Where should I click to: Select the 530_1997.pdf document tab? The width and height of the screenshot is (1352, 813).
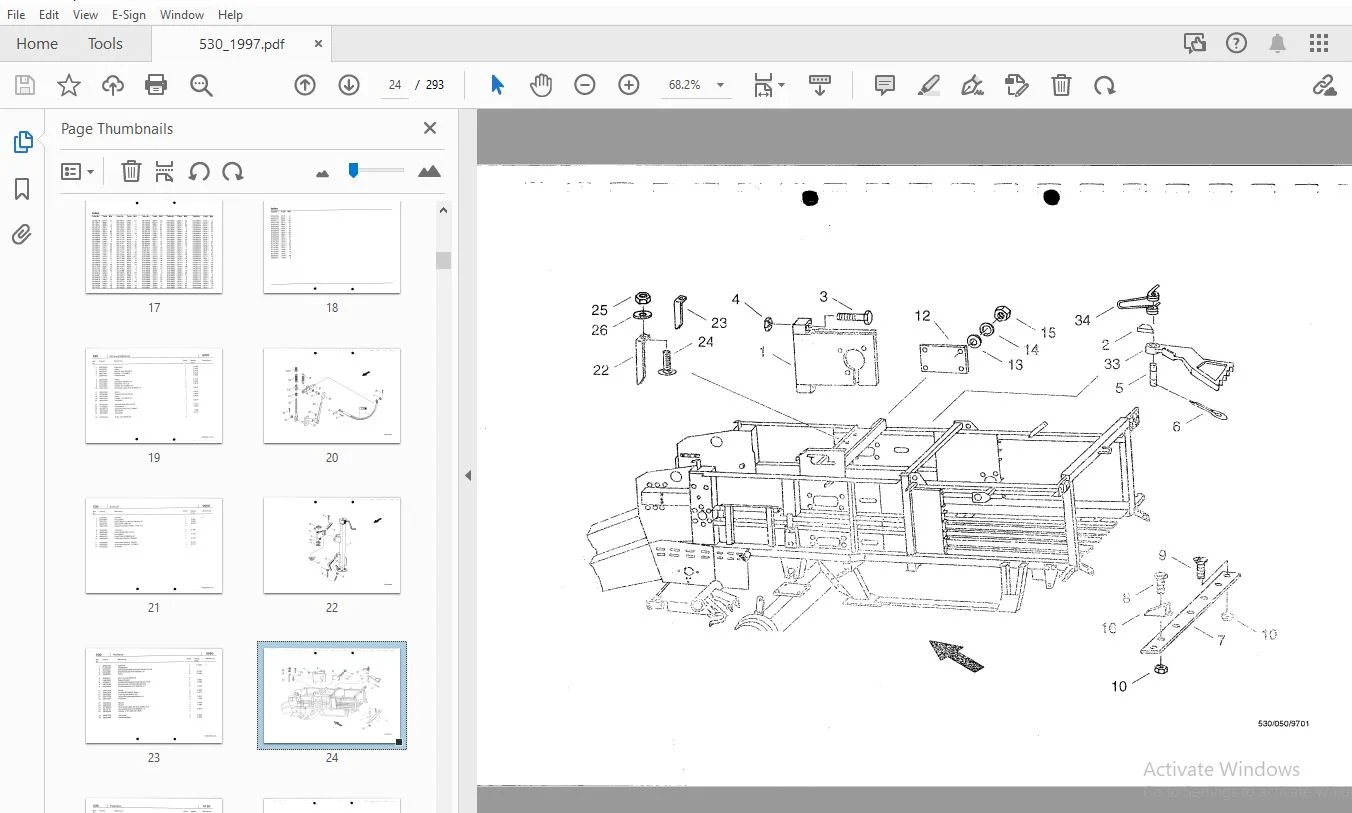241,44
